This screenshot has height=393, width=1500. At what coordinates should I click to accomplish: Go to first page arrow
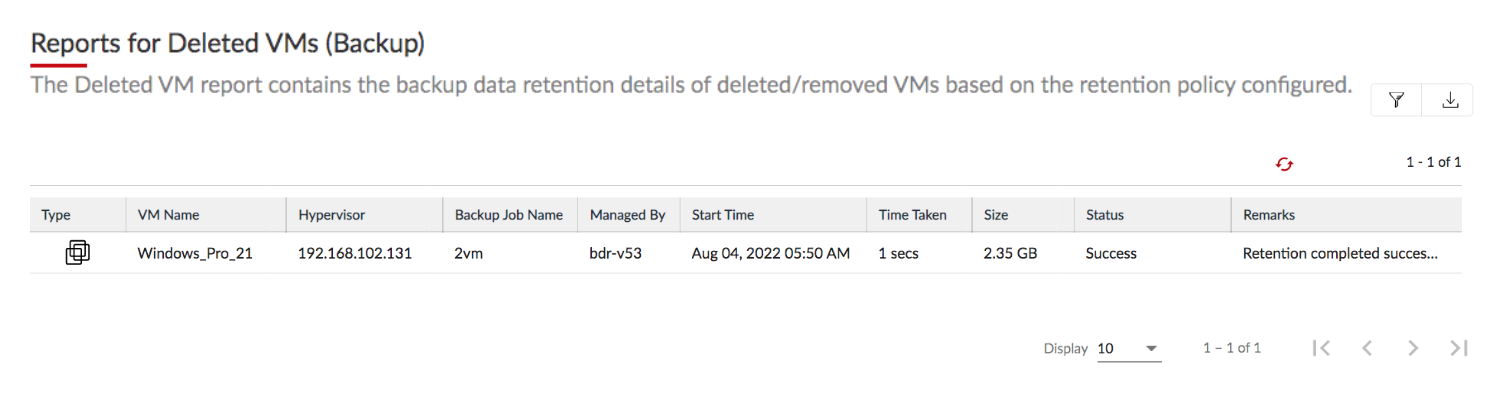tap(1321, 348)
